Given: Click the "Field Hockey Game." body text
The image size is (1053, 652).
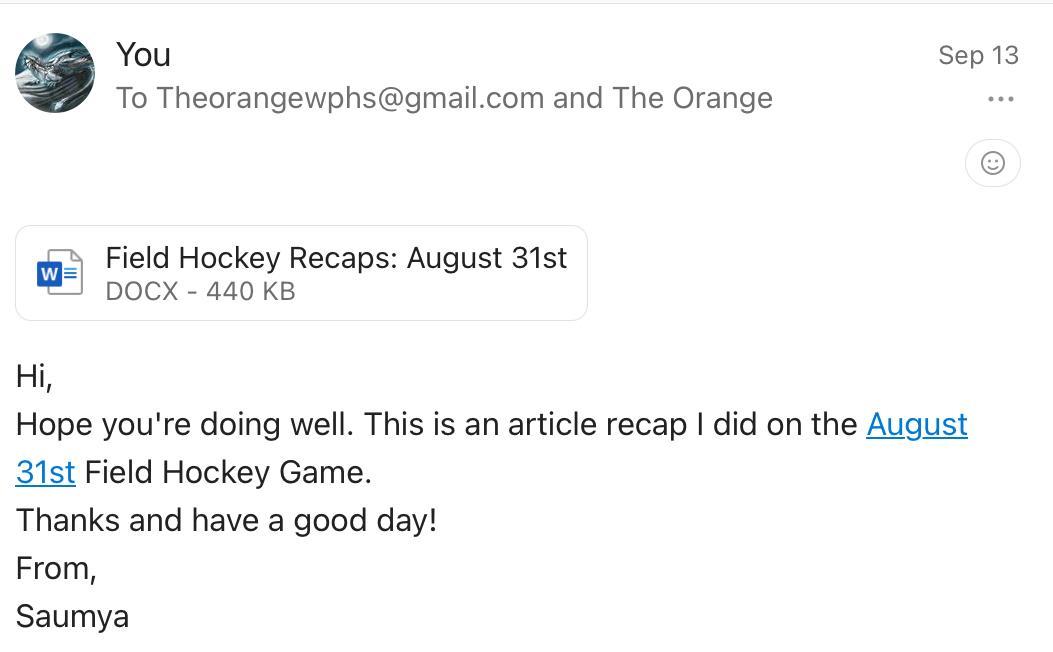Looking at the screenshot, I should [x=228, y=472].
